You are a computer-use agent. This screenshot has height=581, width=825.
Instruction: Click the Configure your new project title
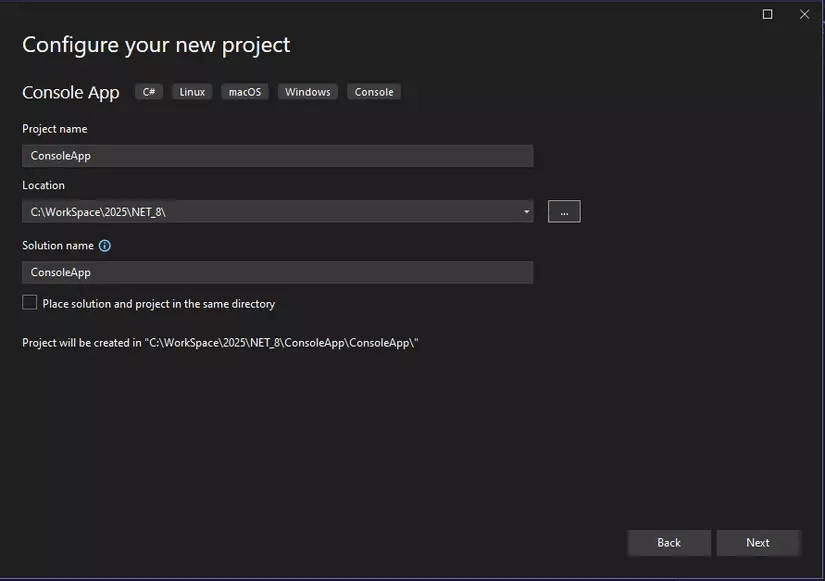tap(156, 45)
